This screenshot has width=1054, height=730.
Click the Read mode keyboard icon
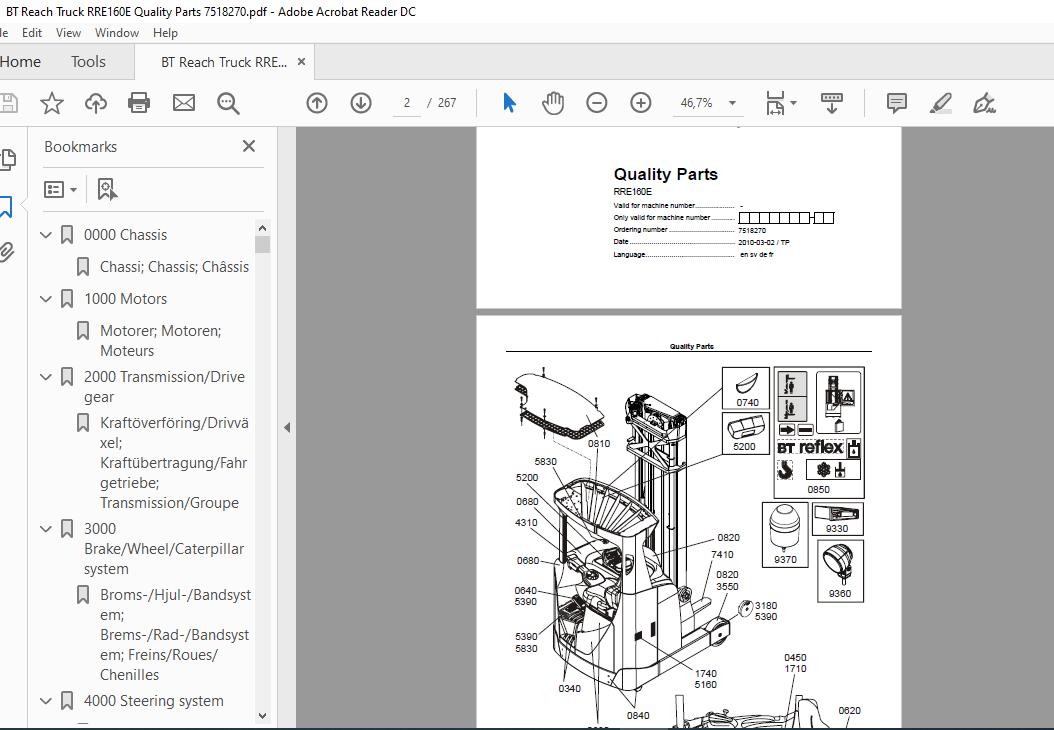tap(832, 103)
